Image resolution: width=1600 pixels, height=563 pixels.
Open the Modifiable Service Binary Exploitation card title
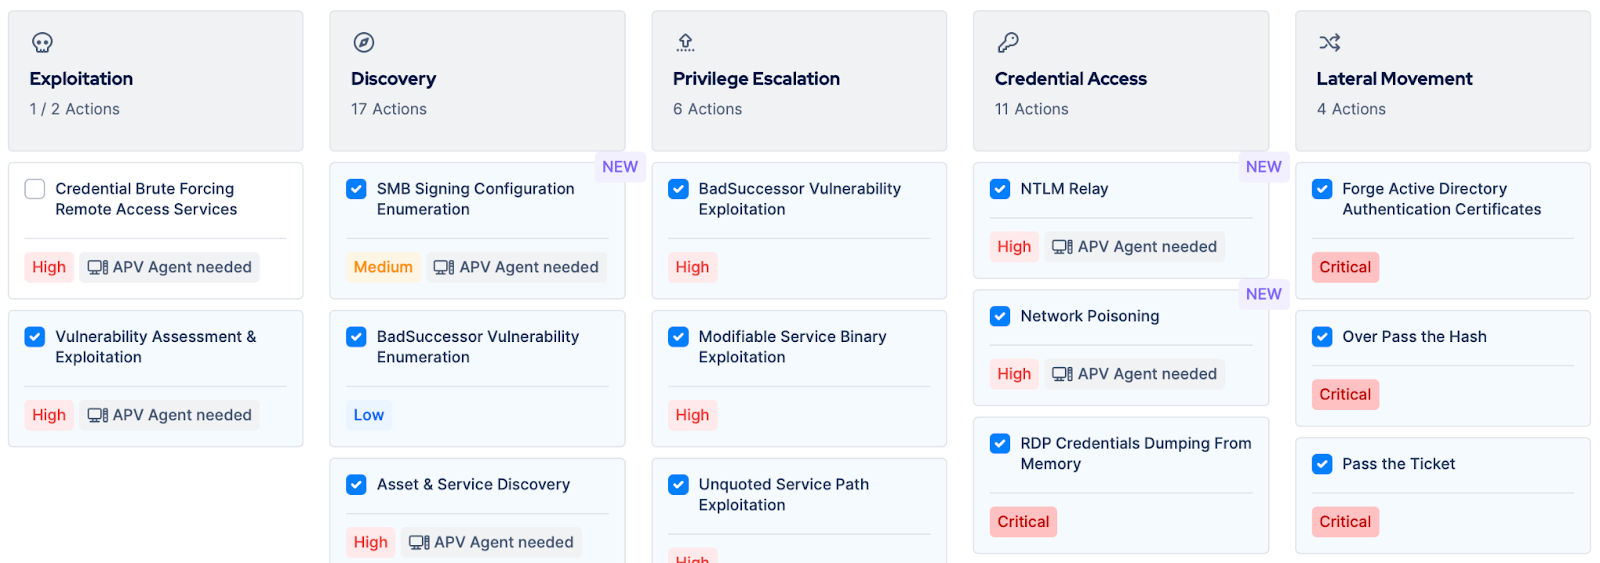[792, 347]
